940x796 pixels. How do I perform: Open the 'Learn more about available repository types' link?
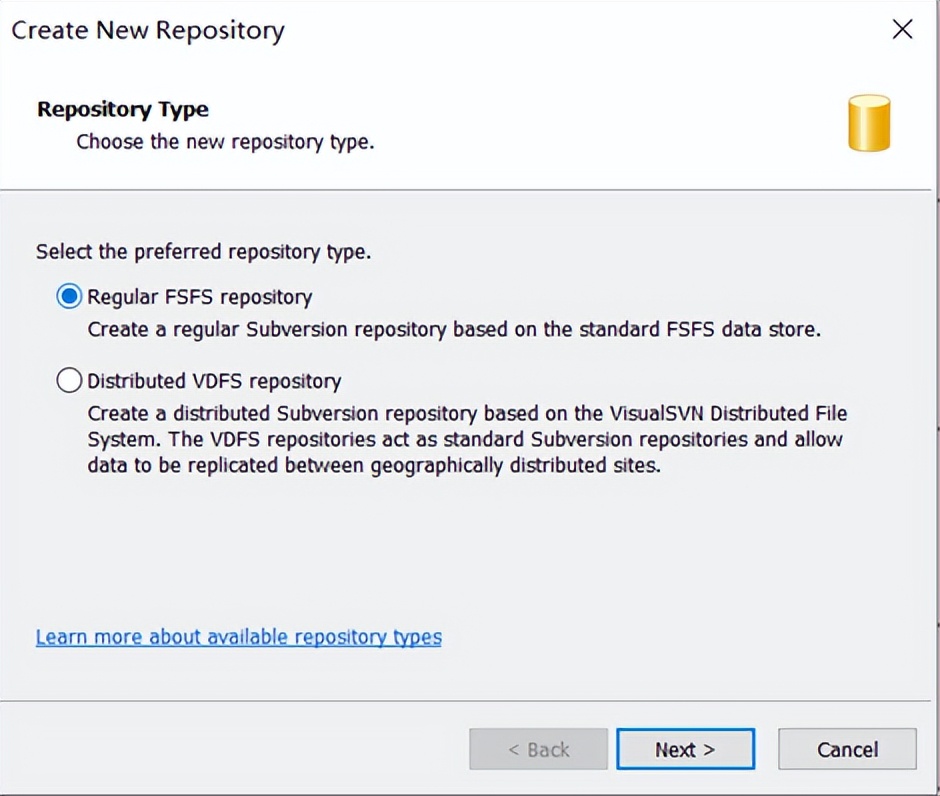239,637
